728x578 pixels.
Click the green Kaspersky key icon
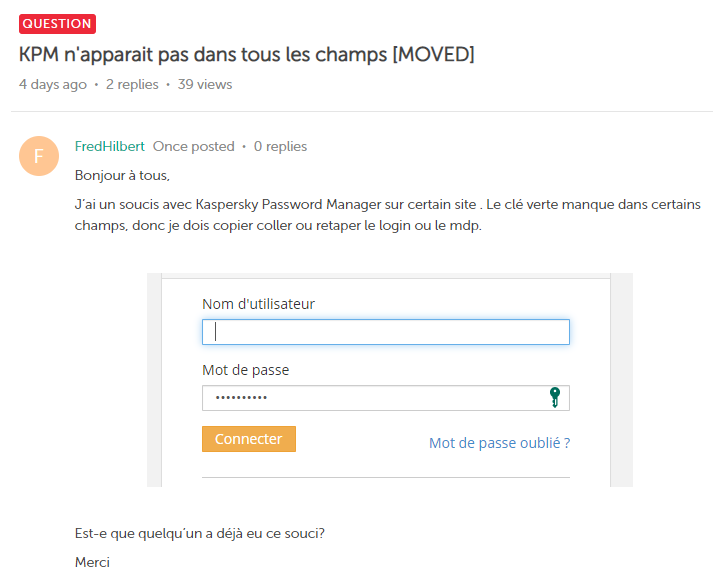[555, 398]
